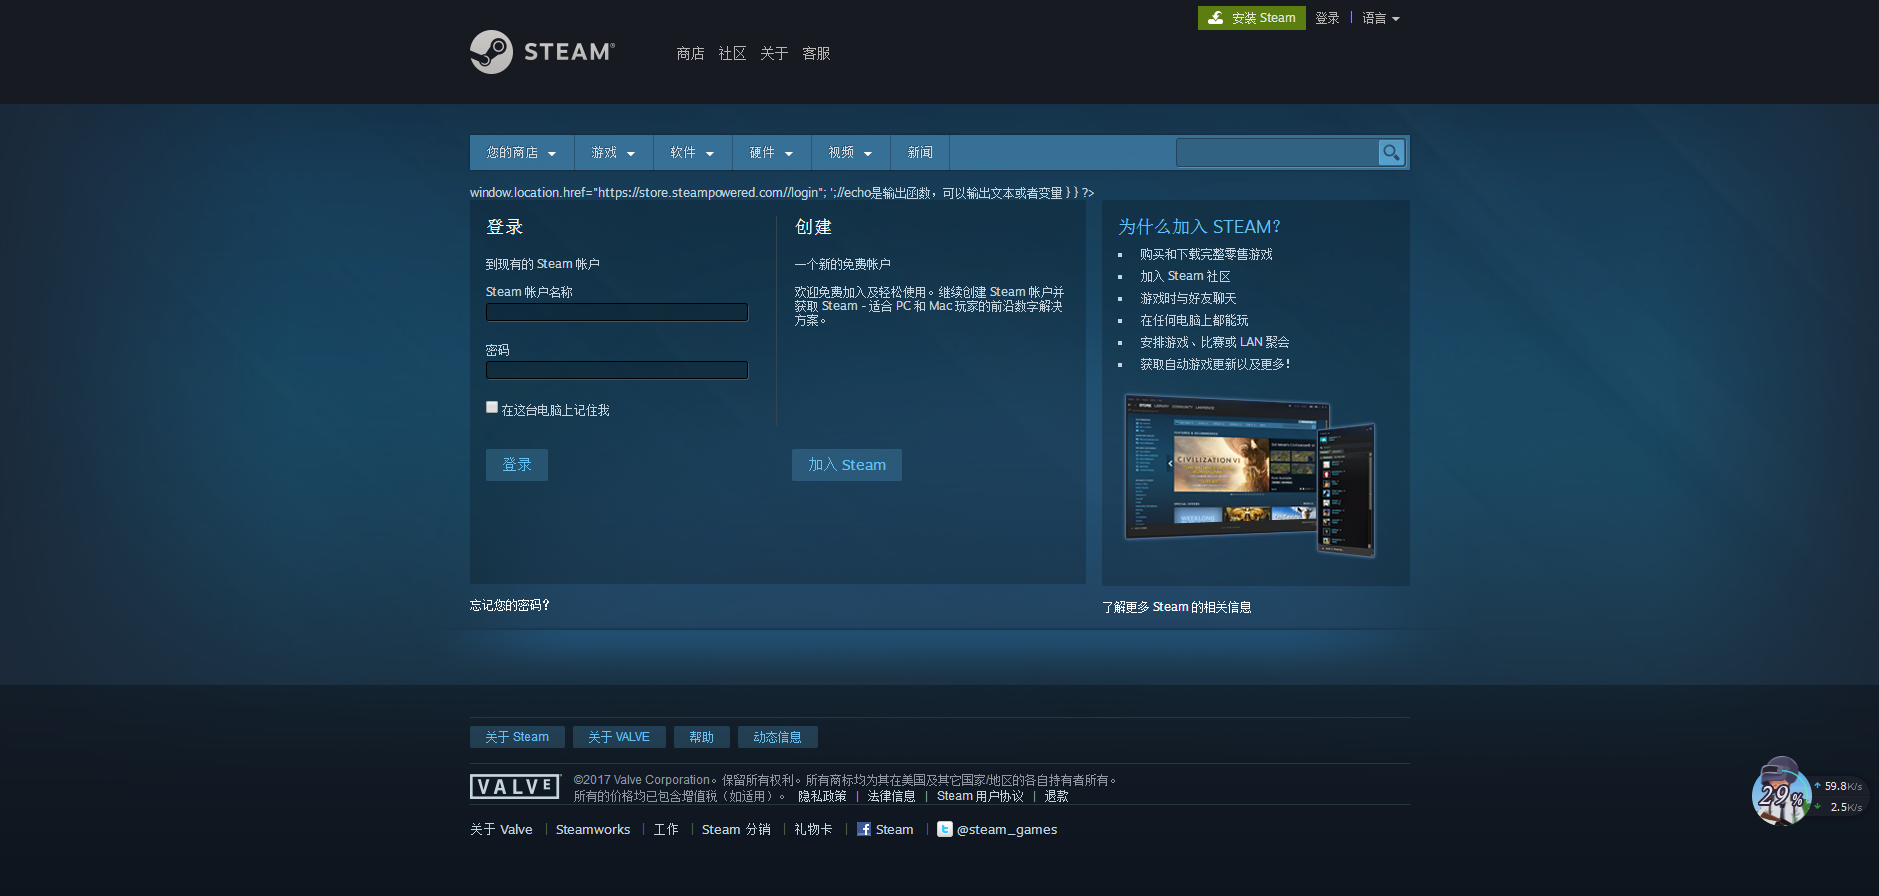Open the 礼物卡 footer link
The width and height of the screenshot is (1879, 896).
pos(813,829)
